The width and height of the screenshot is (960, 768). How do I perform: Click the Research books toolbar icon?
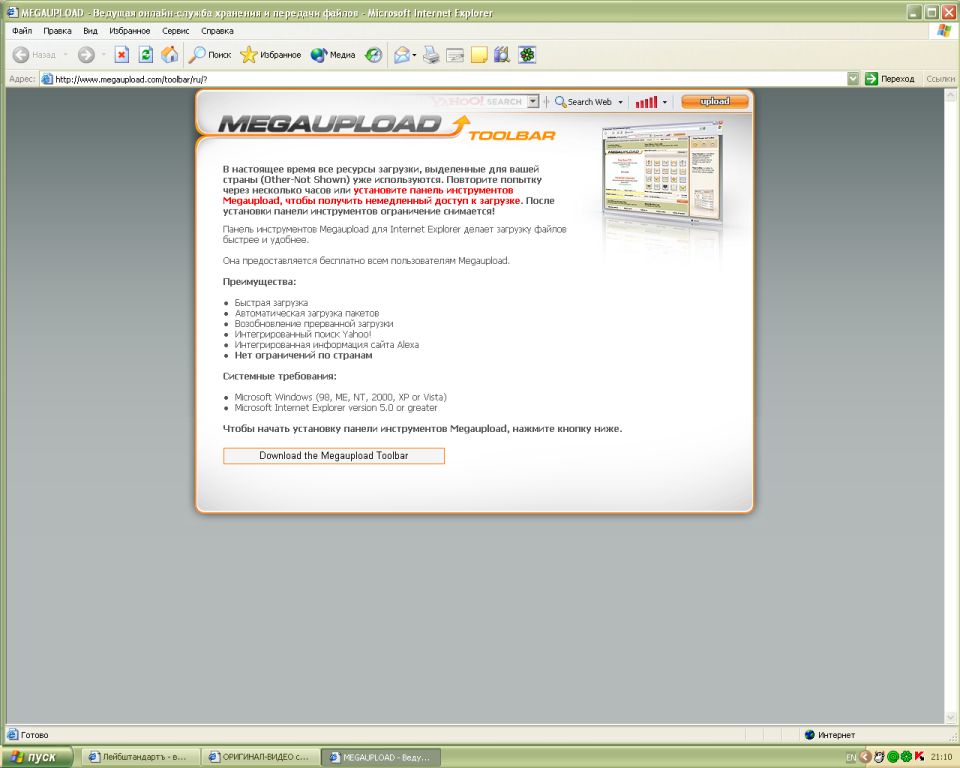point(502,55)
